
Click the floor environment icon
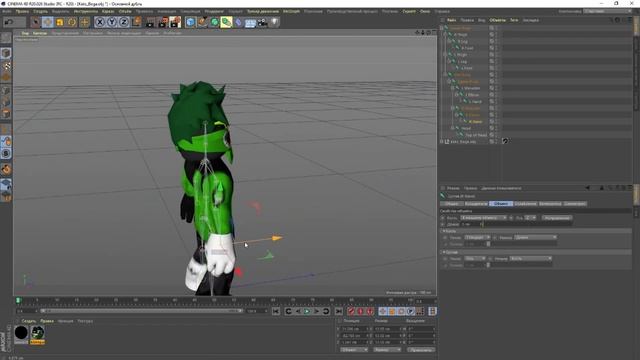tap(250, 22)
